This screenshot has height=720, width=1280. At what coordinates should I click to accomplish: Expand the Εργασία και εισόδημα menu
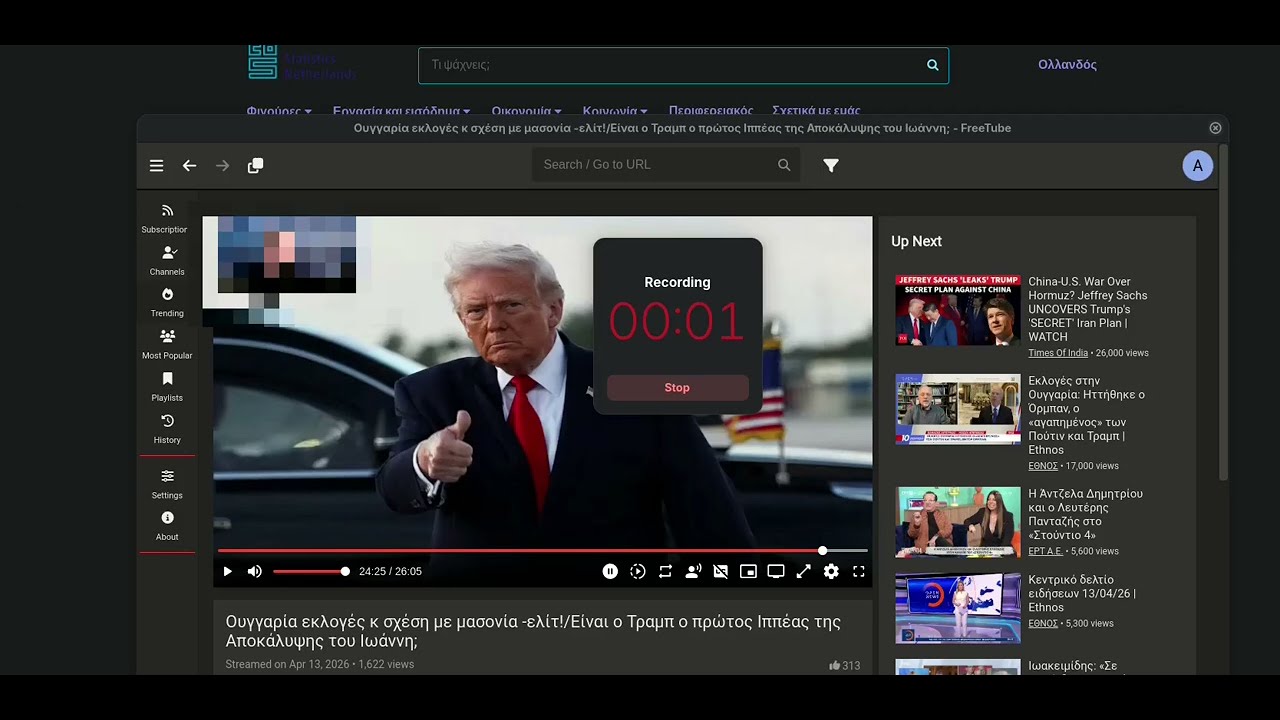click(401, 111)
